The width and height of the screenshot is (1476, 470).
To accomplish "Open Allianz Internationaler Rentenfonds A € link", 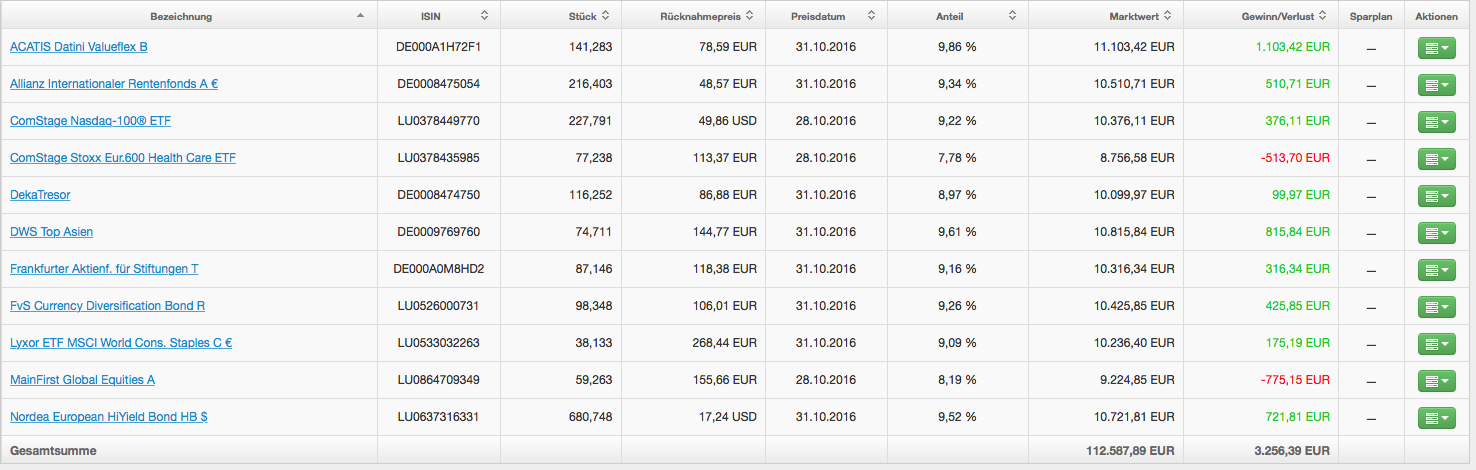I will [114, 84].
